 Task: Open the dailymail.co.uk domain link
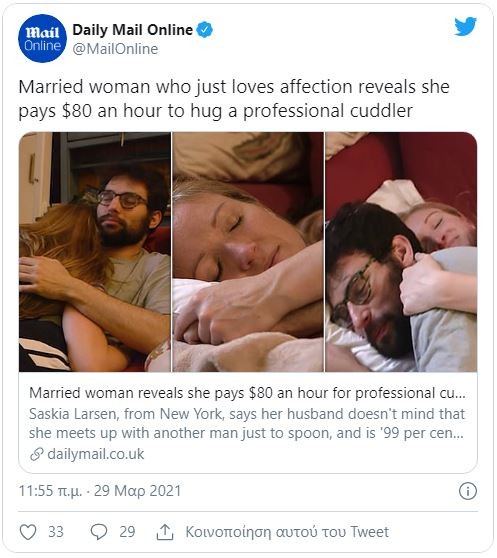(96, 454)
